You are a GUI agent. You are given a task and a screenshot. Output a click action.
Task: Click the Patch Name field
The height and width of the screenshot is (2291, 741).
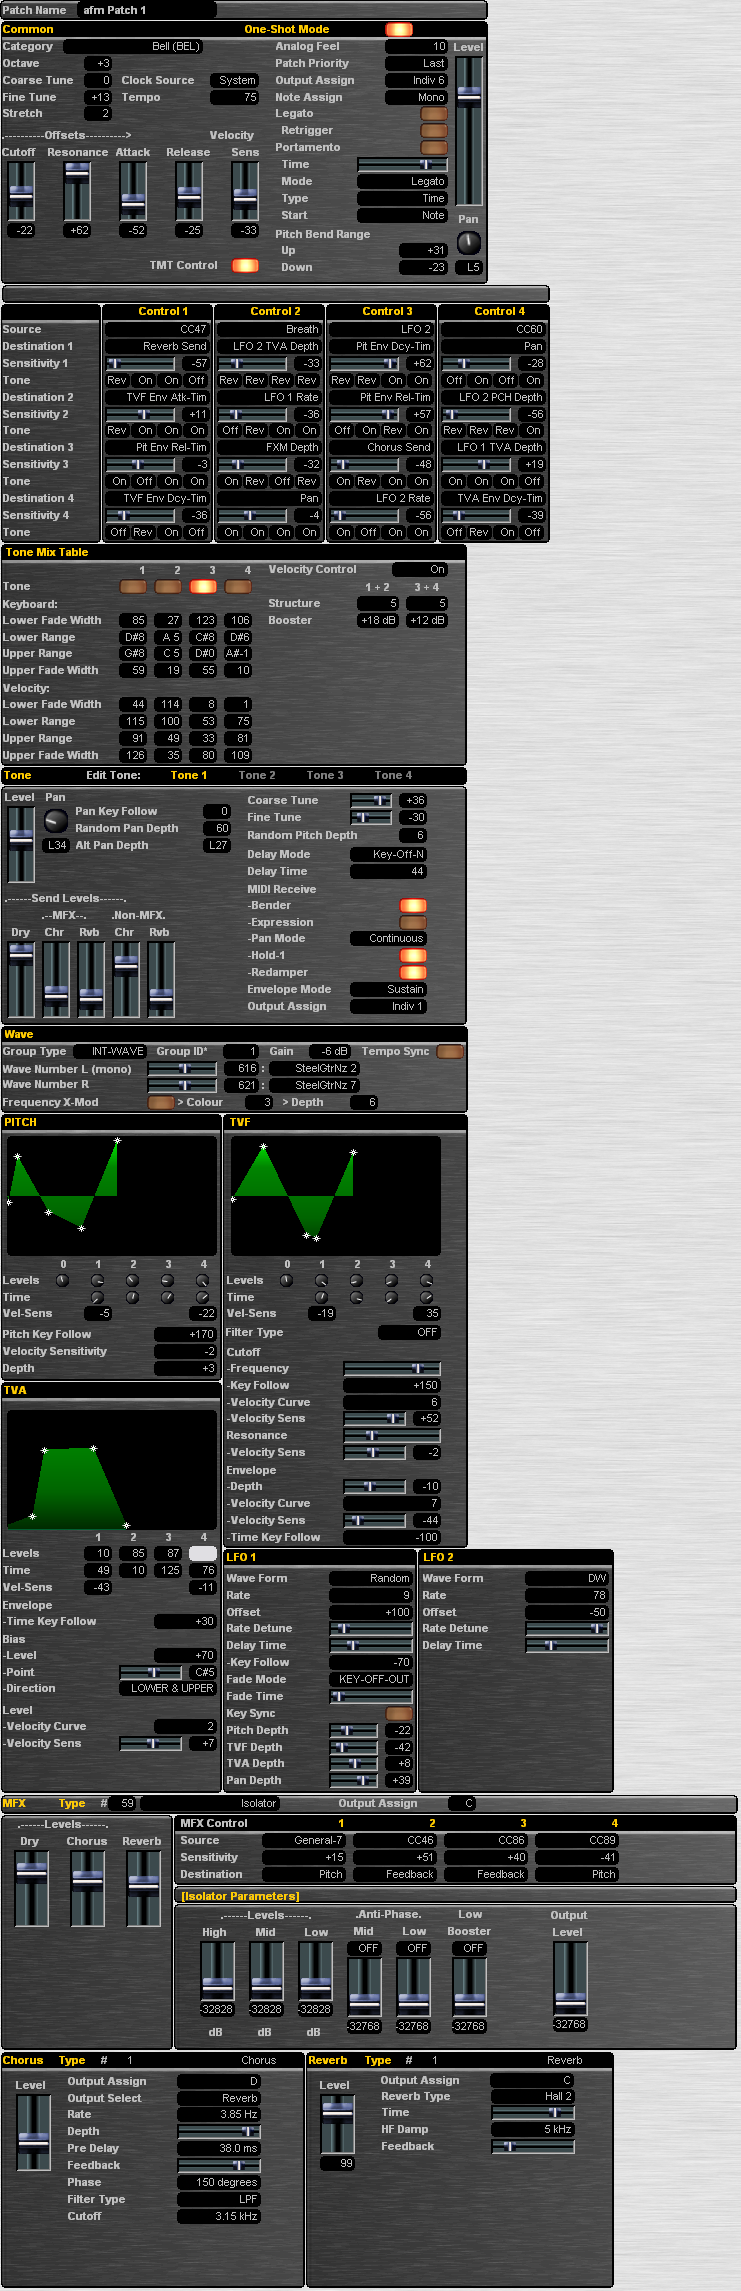[x=148, y=10]
